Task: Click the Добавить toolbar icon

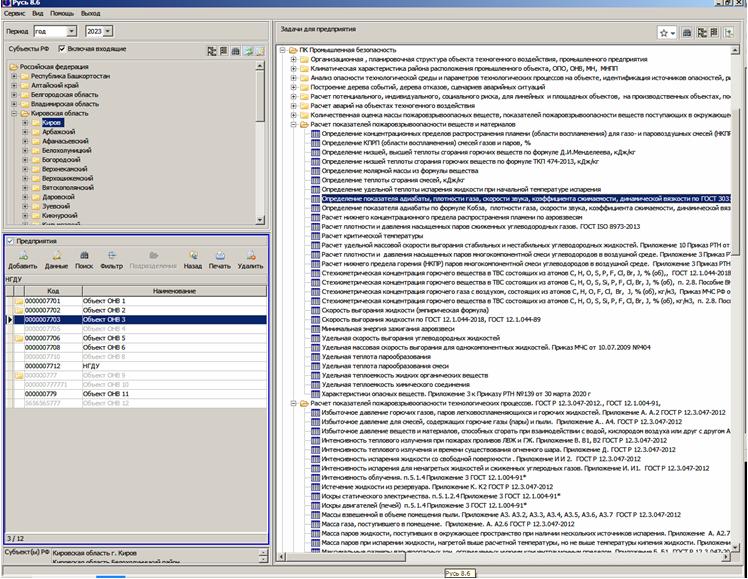Action: 22,256
